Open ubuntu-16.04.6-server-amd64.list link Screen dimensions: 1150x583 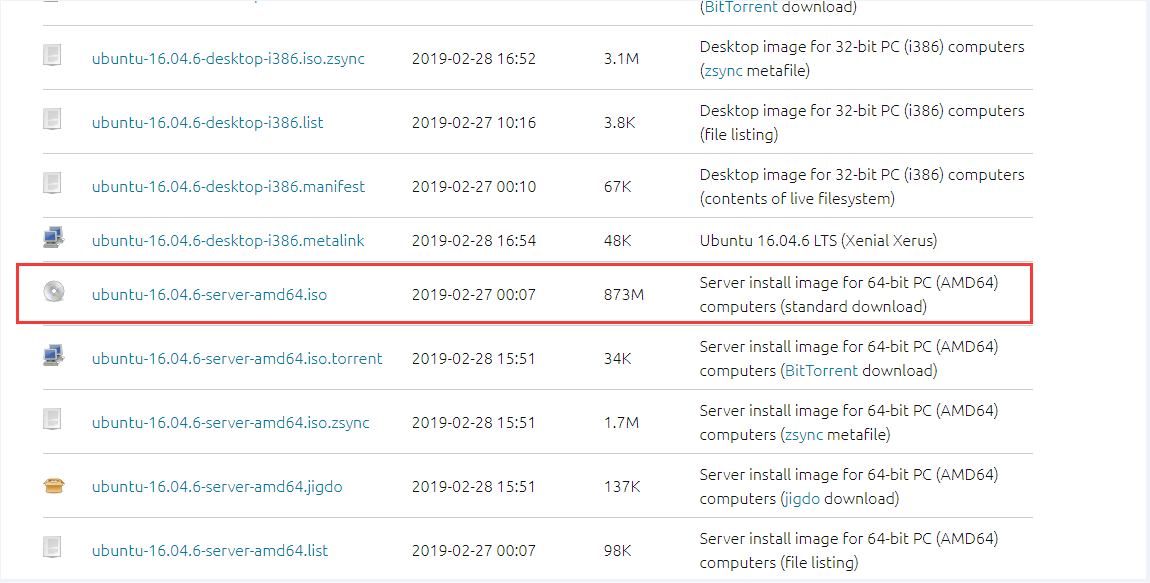click(x=210, y=550)
